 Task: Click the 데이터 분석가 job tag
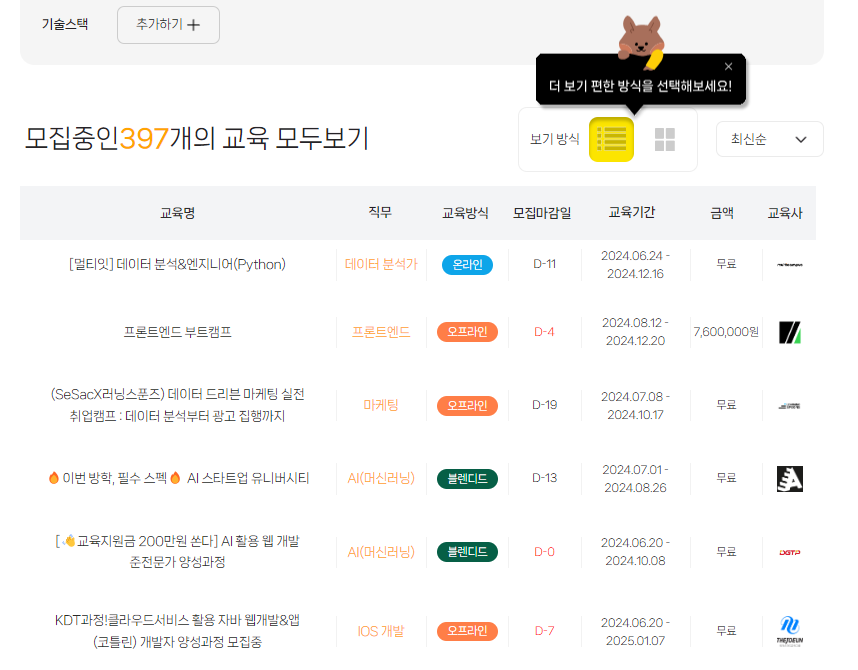[381, 264]
